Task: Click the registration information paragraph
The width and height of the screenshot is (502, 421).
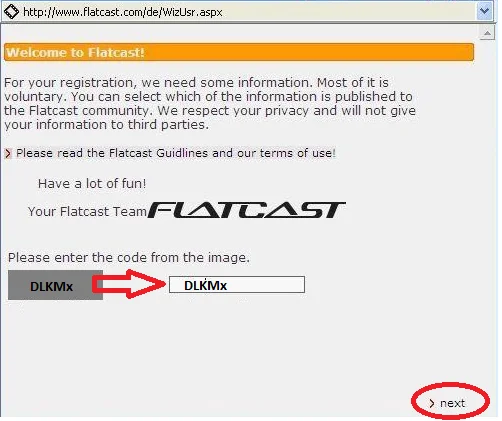Action: 210,104
